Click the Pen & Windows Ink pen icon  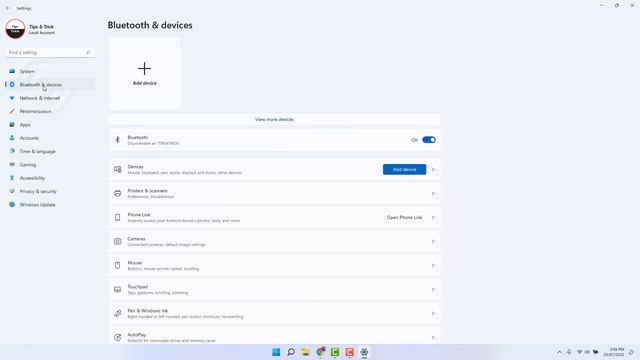click(x=118, y=313)
